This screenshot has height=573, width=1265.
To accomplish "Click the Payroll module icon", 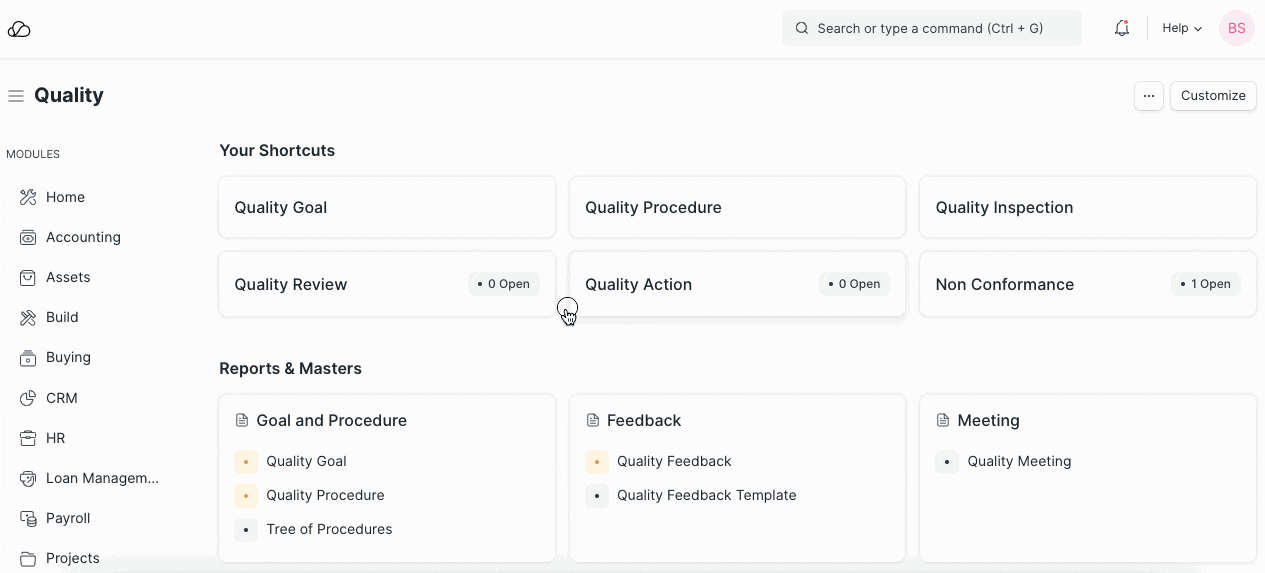I will (x=28, y=518).
